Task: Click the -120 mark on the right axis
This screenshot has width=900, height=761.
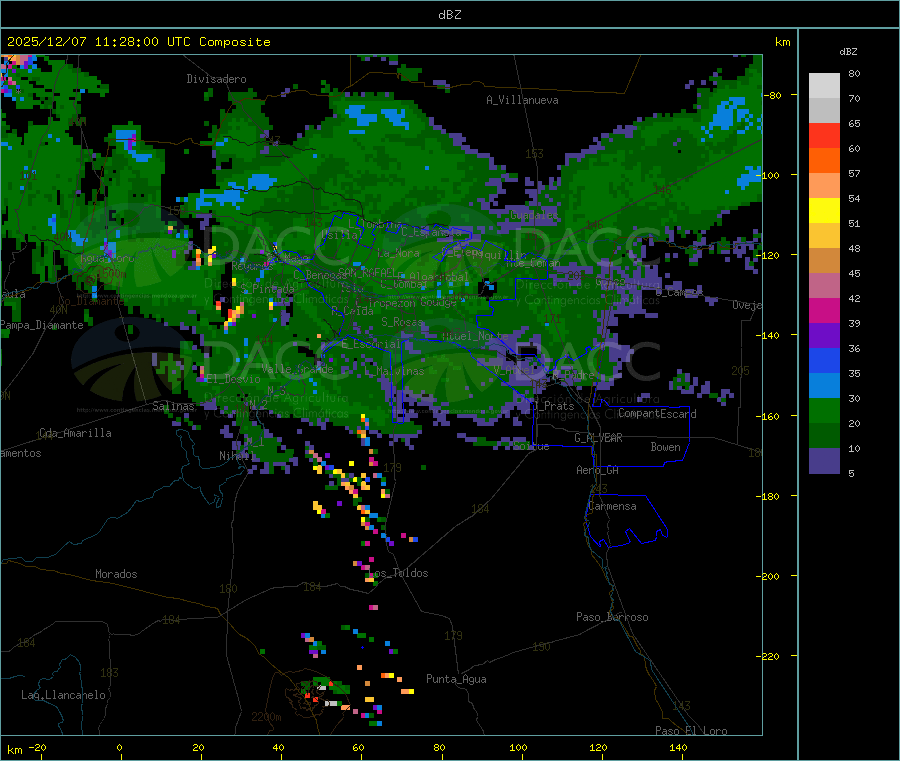Action: (769, 255)
